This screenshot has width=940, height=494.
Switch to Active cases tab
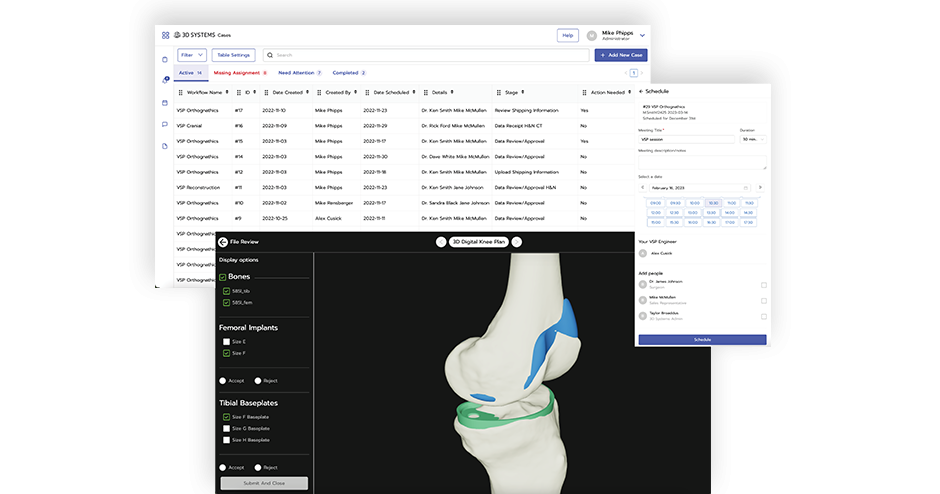pos(191,73)
